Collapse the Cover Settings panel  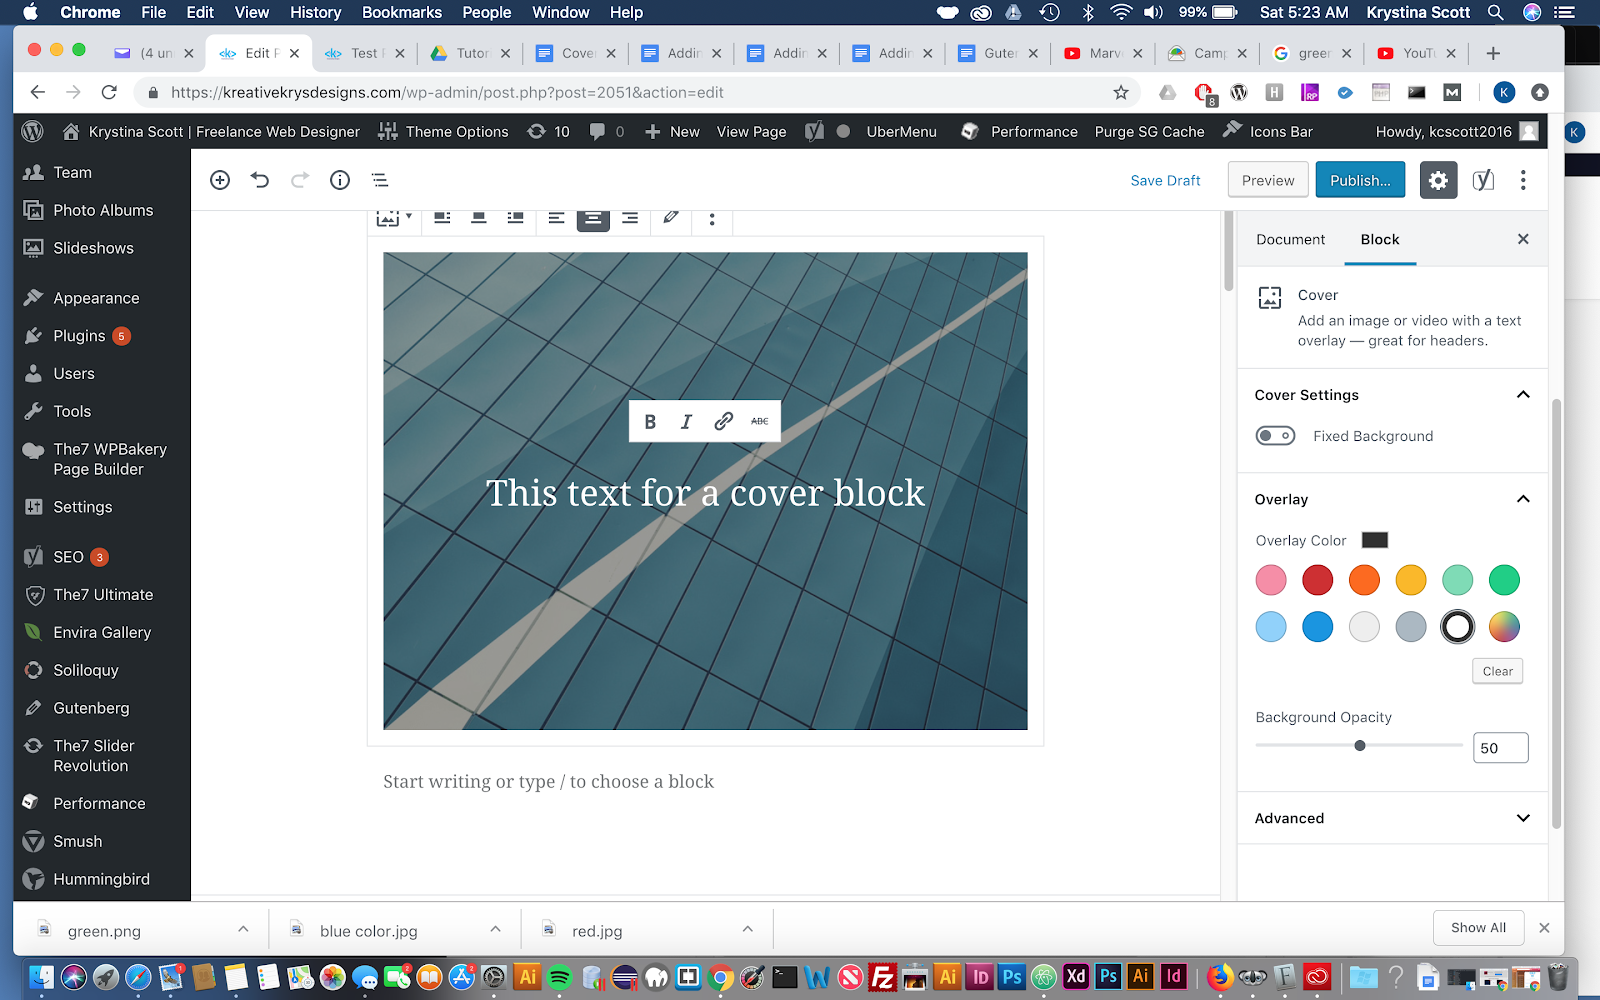point(1523,395)
